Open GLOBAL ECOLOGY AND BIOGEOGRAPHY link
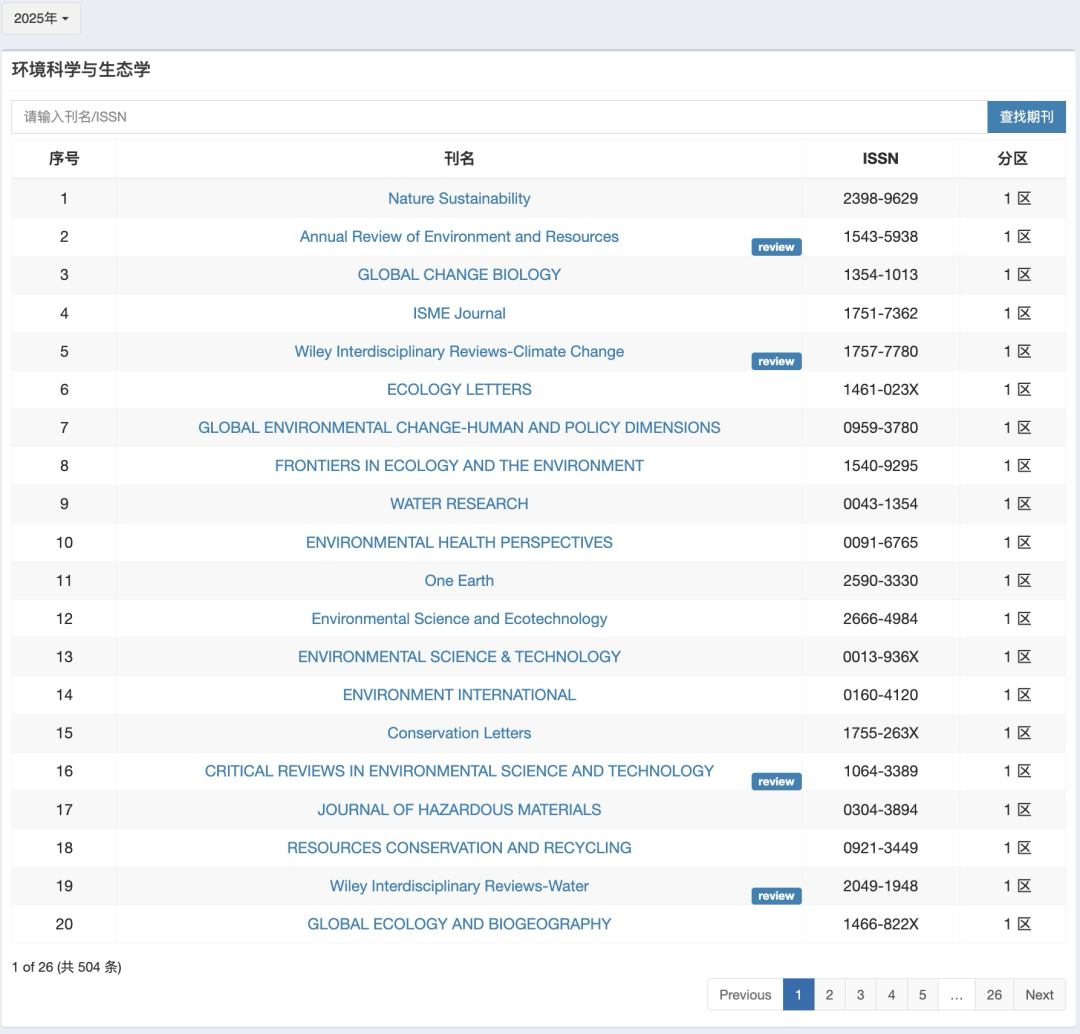The image size is (1080, 1034). [x=459, y=924]
